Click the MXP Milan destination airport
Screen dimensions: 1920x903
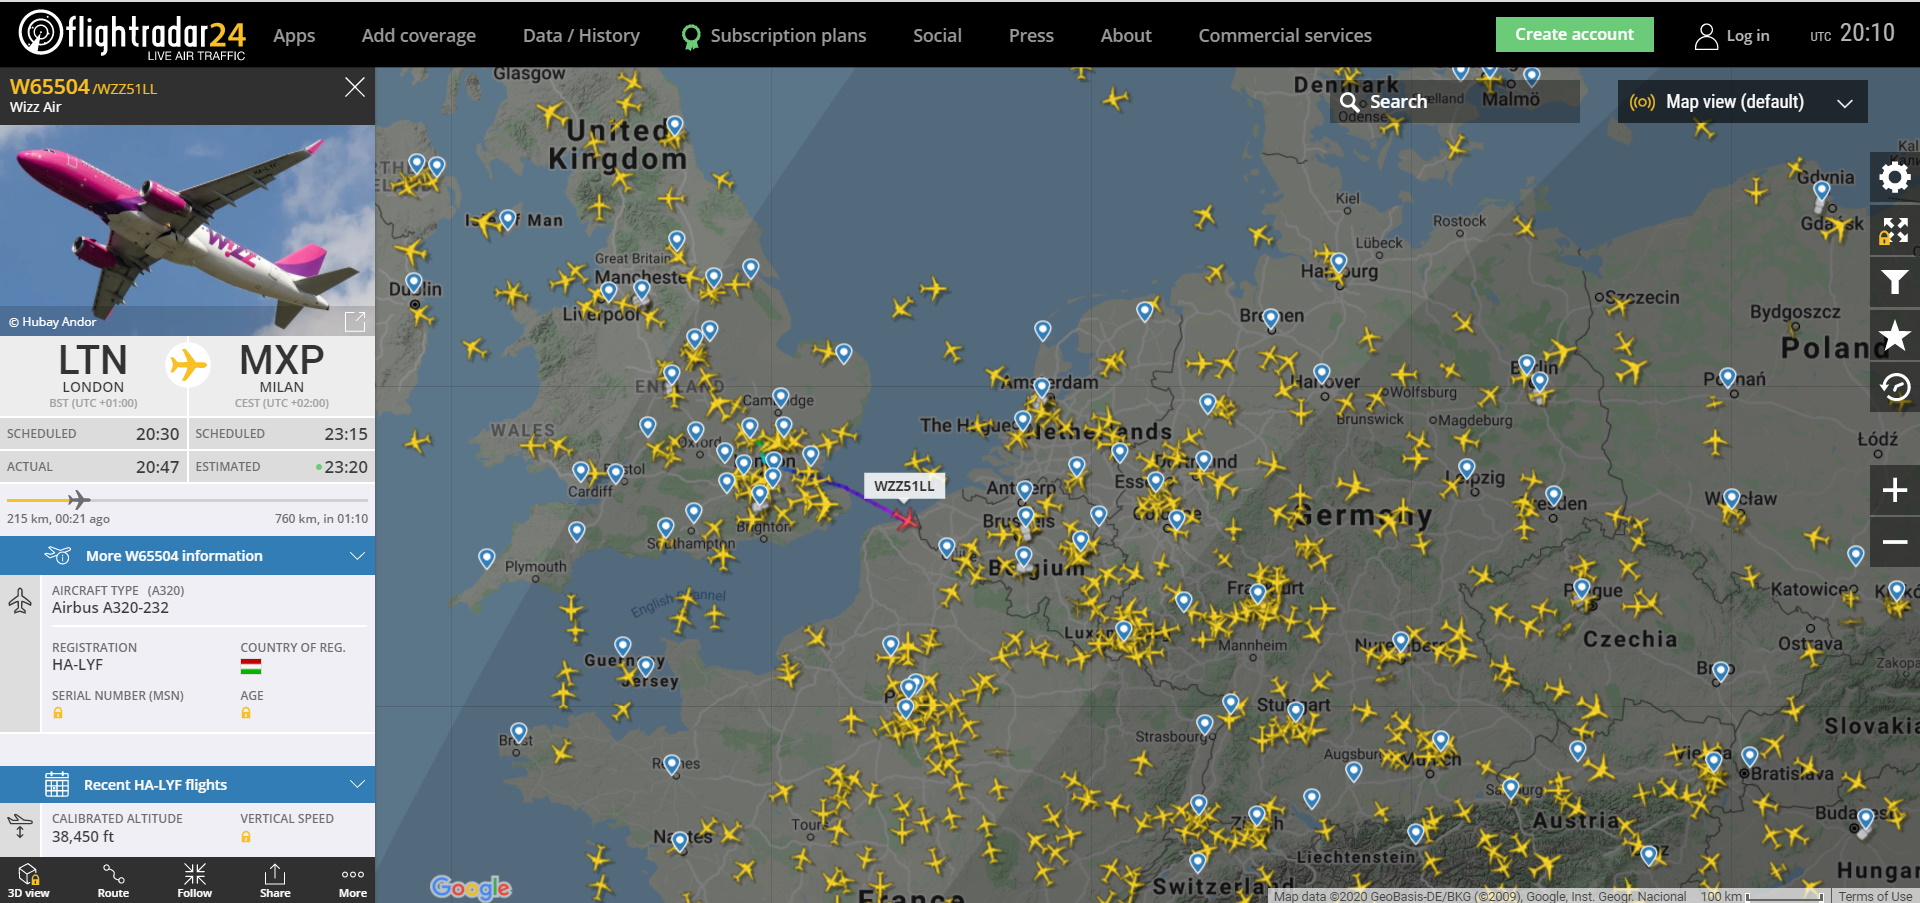tap(282, 375)
